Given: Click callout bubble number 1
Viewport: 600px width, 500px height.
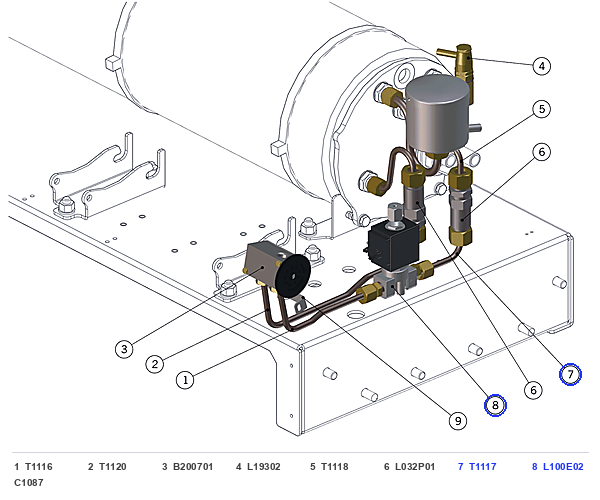Looking at the screenshot, I should 185,380.
